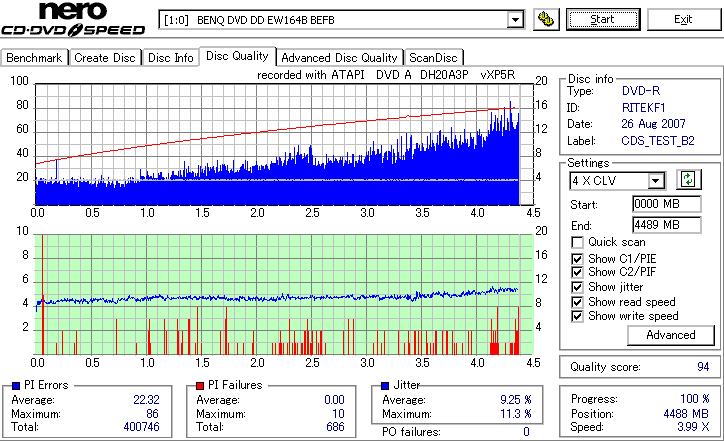Click the PI Errors average 22.32
Viewport: 724px width, 441px height.
pos(146,399)
